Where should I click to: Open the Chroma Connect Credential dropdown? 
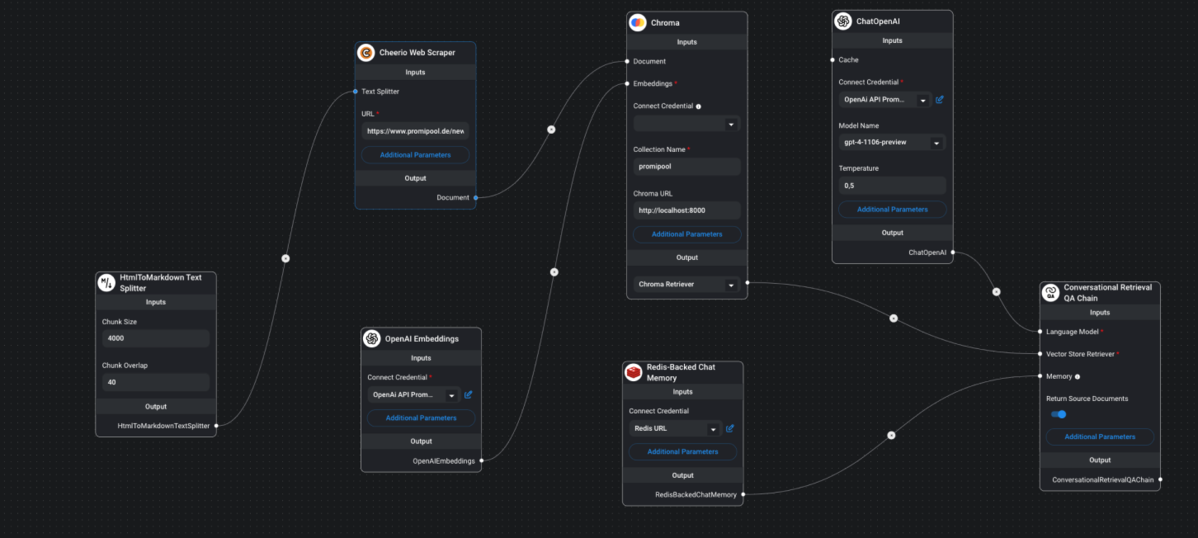point(686,124)
